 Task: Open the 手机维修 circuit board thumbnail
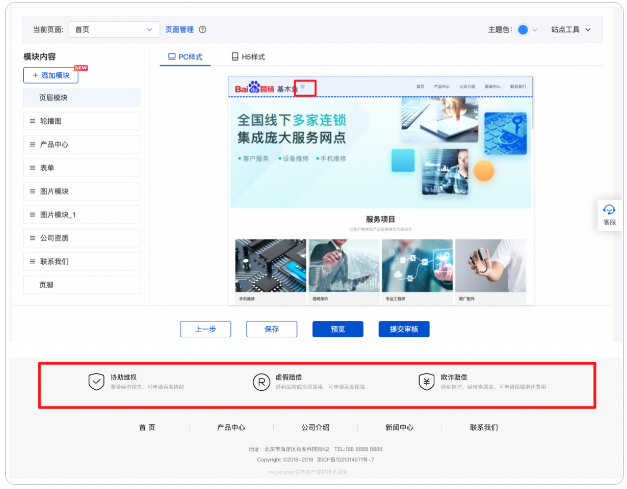(x=271, y=265)
